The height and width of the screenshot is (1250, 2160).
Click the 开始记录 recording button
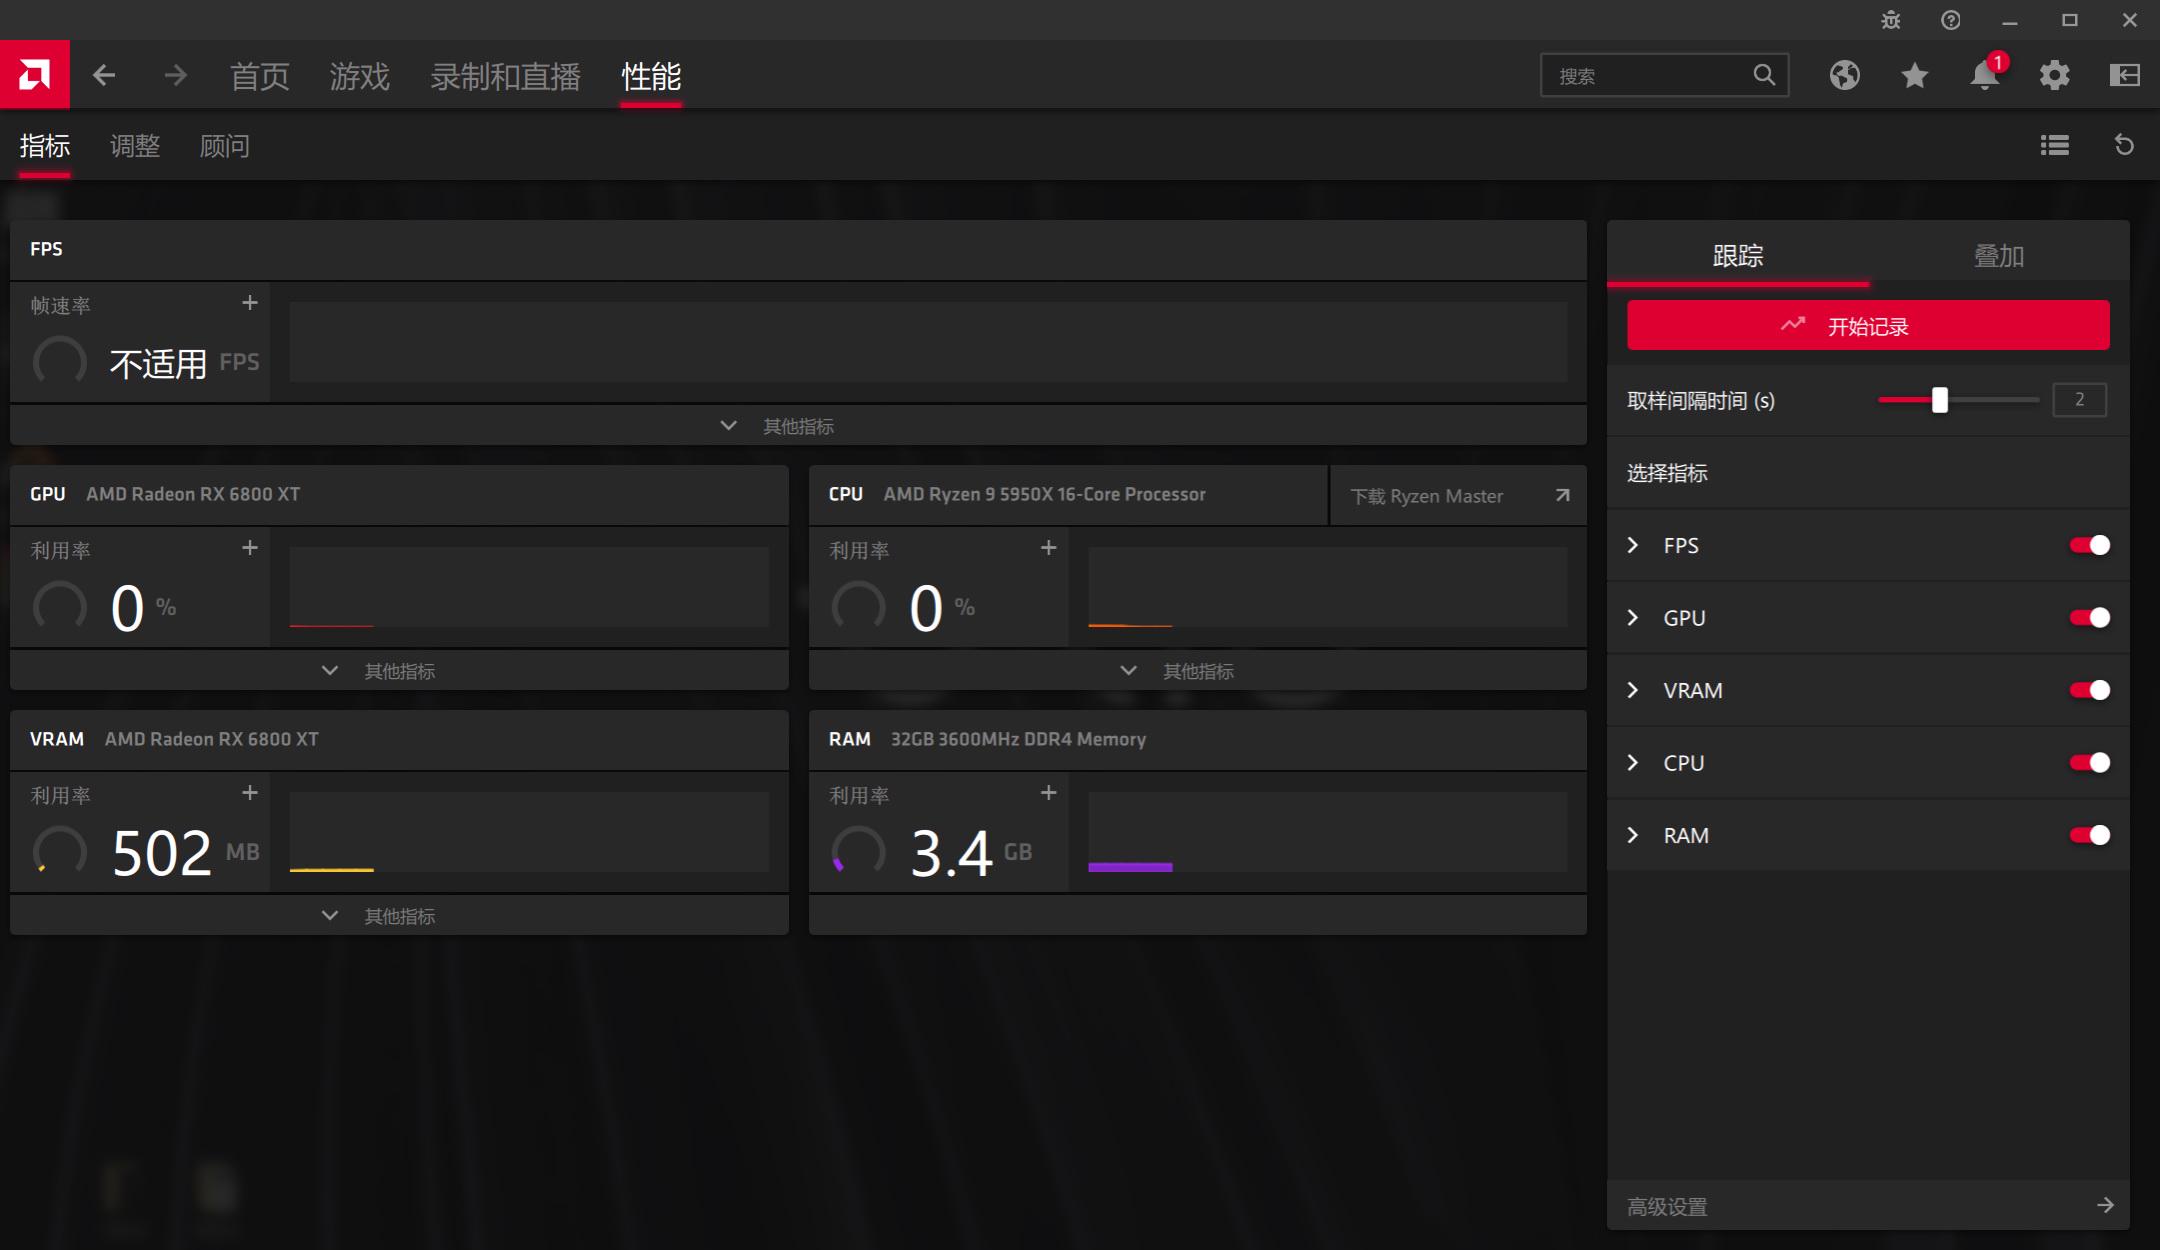[1866, 325]
